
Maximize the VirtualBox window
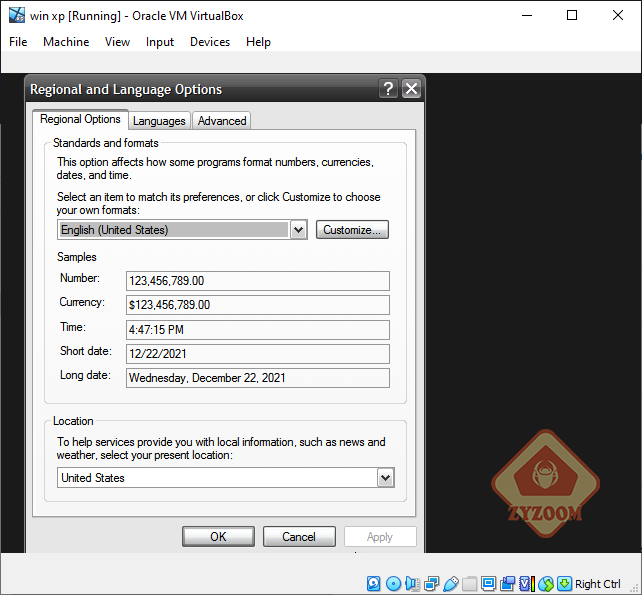point(572,16)
